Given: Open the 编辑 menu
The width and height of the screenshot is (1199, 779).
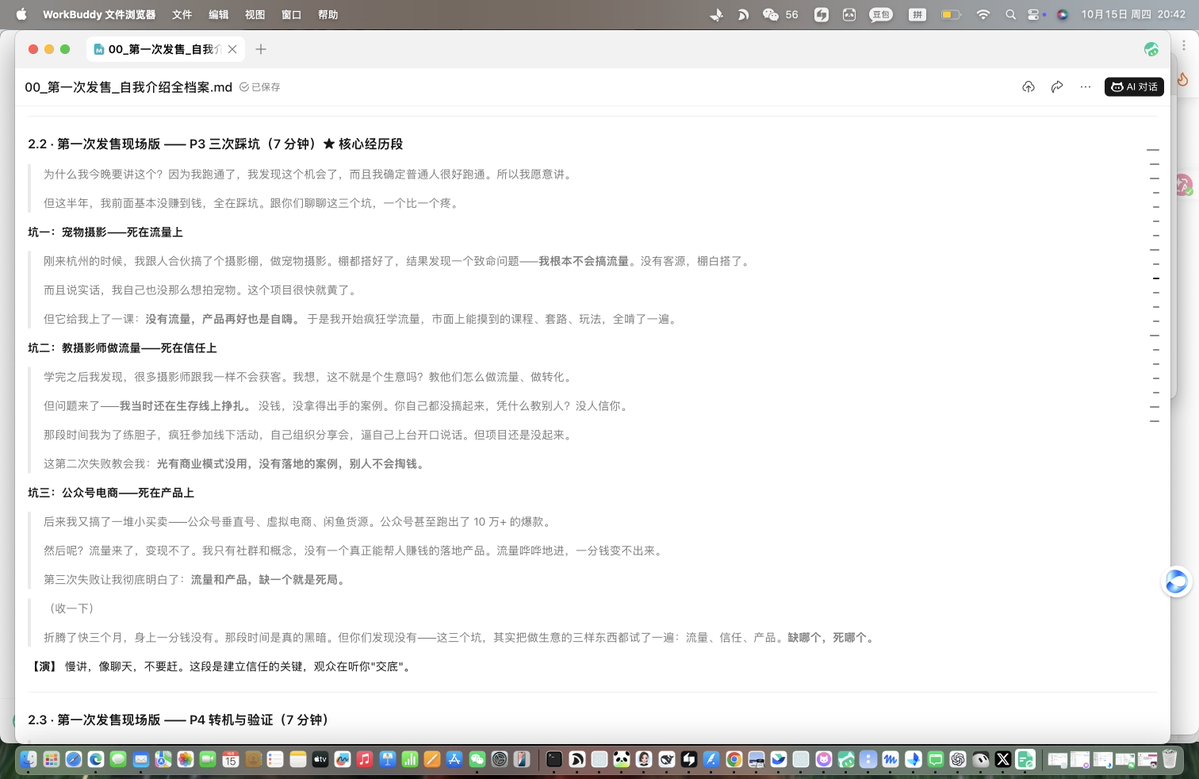Looking at the screenshot, I should click(x=219, y=15).
